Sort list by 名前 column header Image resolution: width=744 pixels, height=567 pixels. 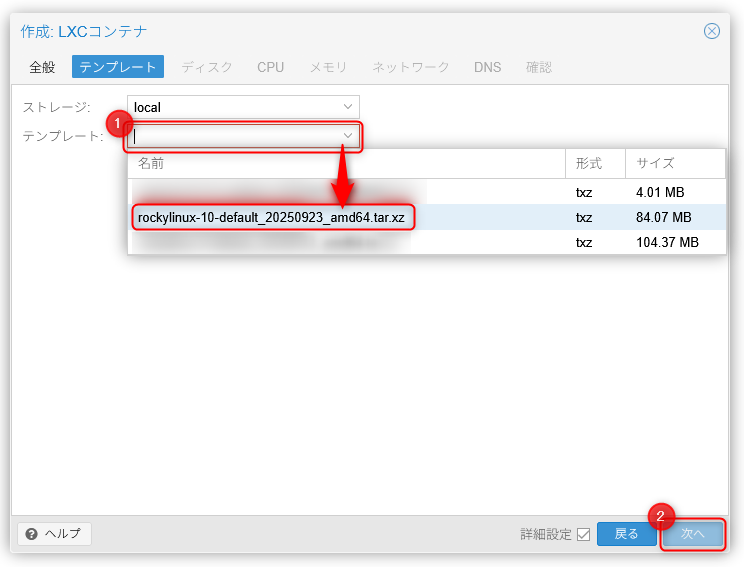pos(346,163)
